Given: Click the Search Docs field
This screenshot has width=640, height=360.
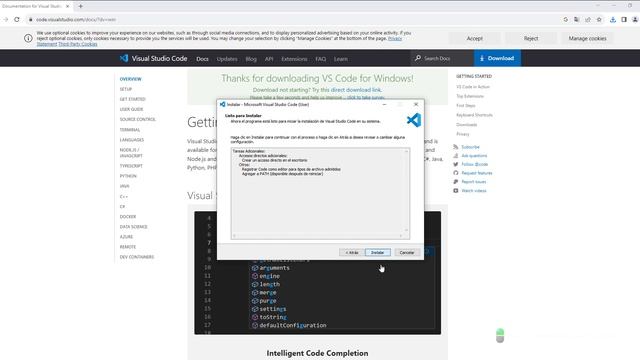Looking at the screenshot, I should (442, 58).
